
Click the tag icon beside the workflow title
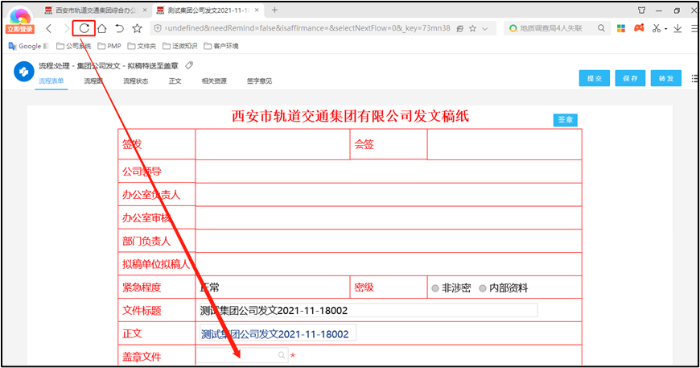click(x=189, y=65)
